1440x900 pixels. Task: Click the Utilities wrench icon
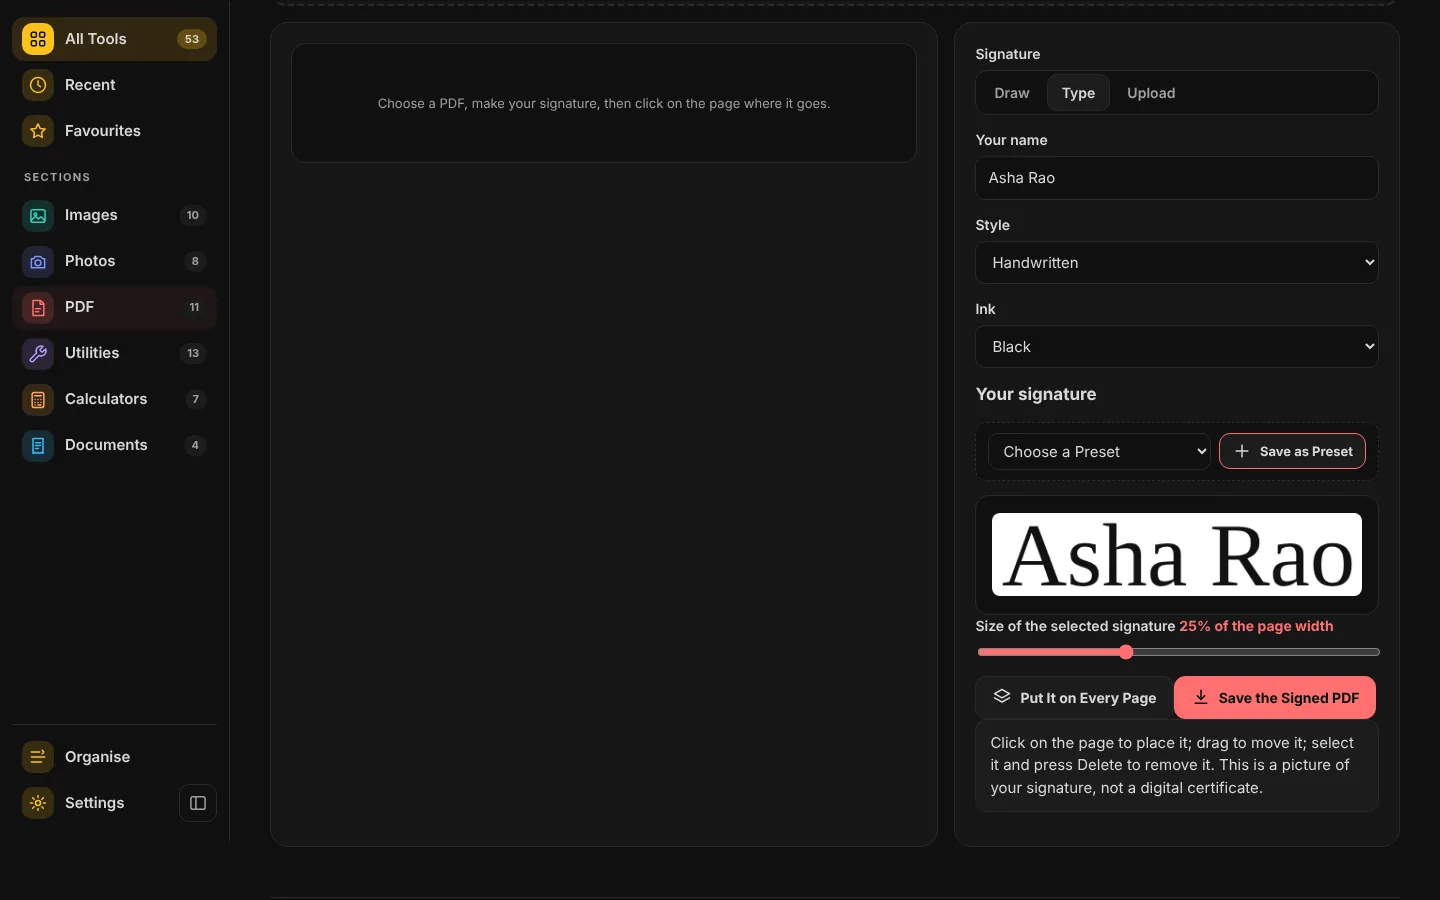(x=38, y=353)
